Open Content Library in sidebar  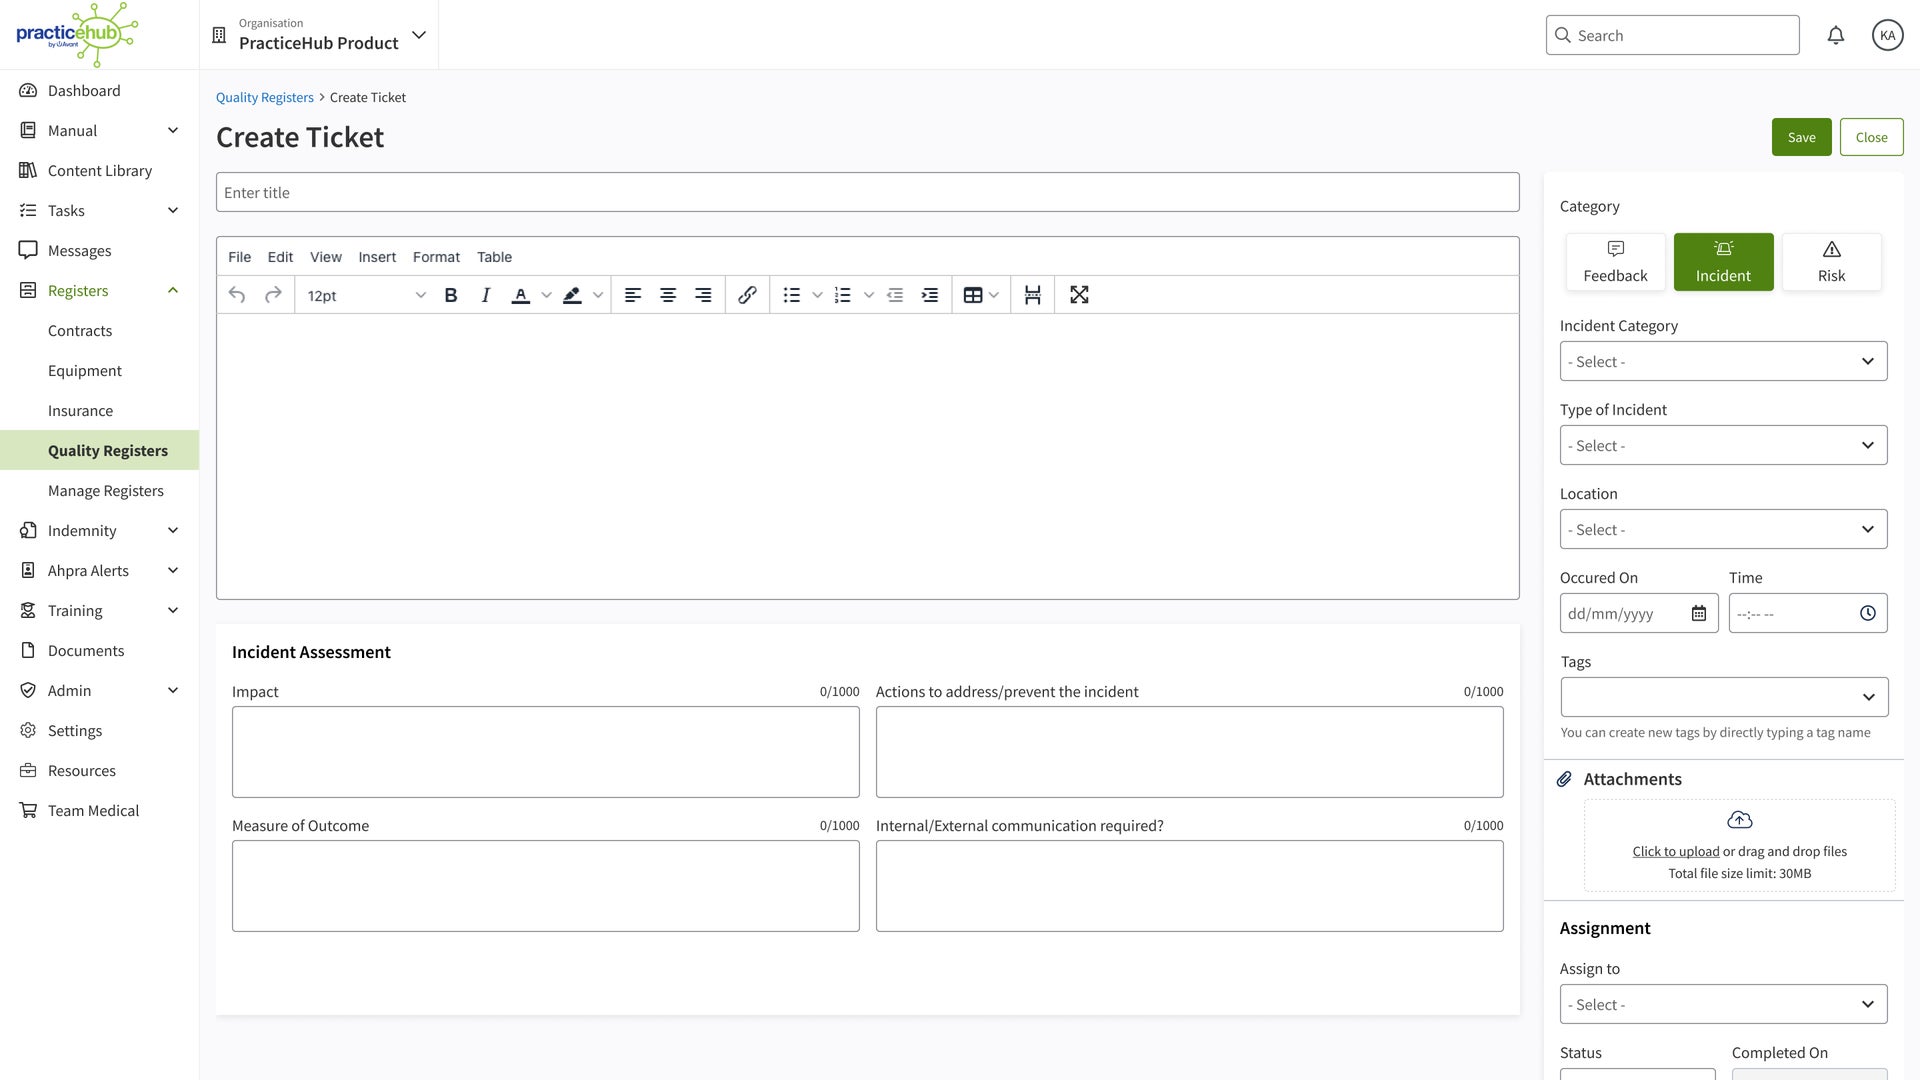tap(100, 170)
